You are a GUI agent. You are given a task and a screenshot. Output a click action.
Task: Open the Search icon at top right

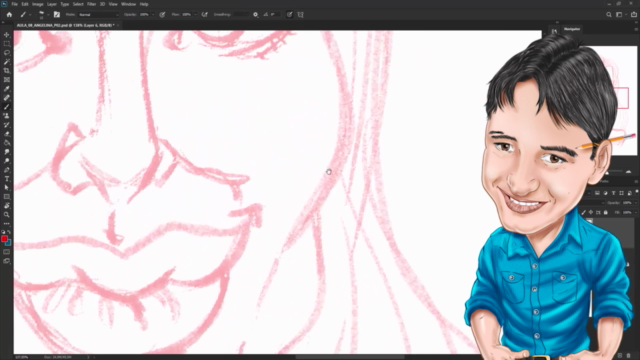pos(609,15)
